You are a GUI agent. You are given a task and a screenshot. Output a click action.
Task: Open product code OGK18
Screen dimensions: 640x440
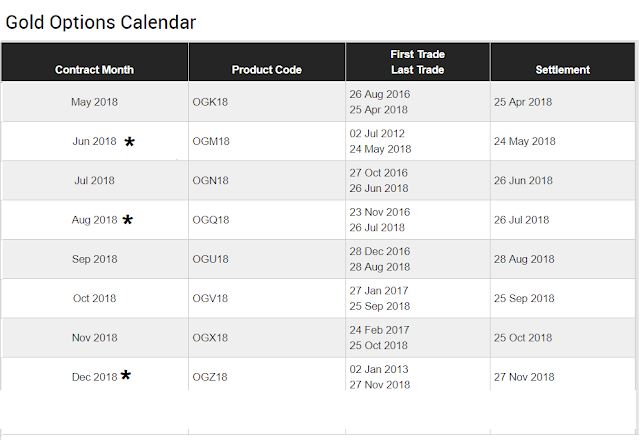(211, 102)
